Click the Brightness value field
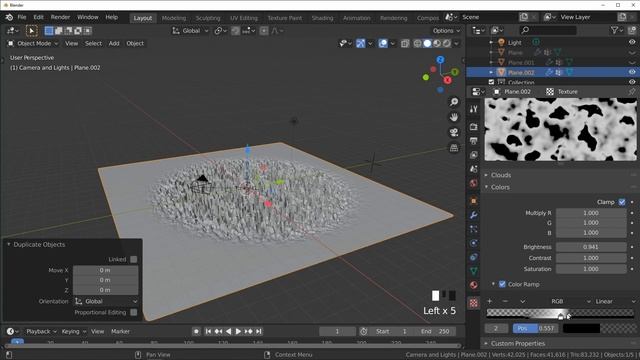The image size is (640, 360). [591, 247]
